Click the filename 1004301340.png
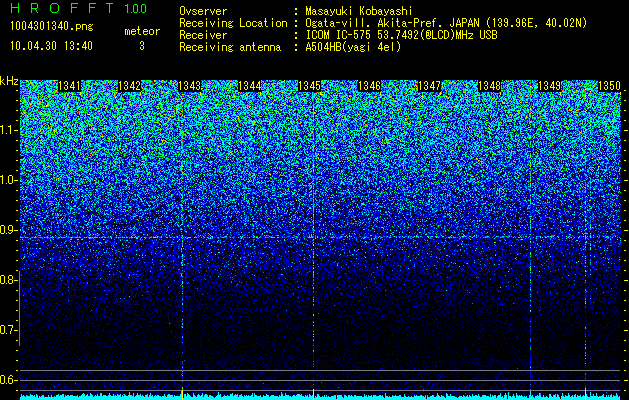Image resolution: width=629 pixels, height=400 pixels. [52, 27]
